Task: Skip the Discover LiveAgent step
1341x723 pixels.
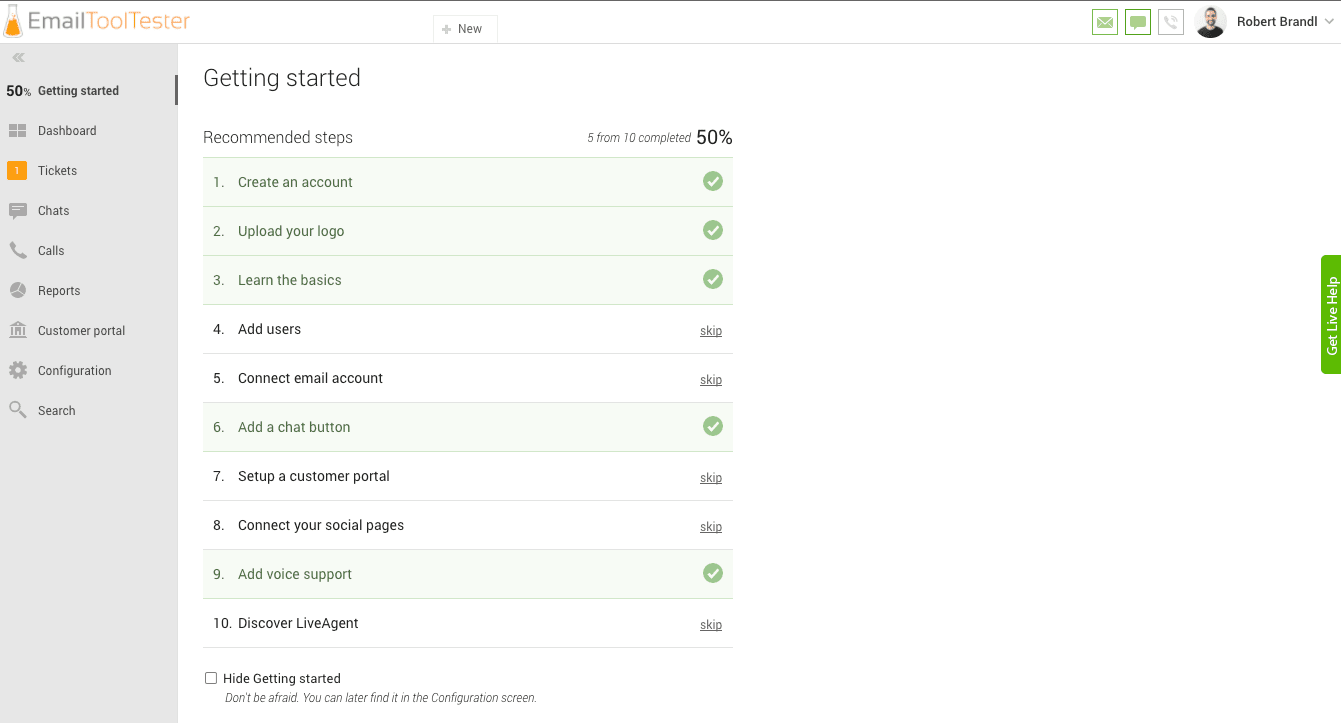Action: pos(711,625)
